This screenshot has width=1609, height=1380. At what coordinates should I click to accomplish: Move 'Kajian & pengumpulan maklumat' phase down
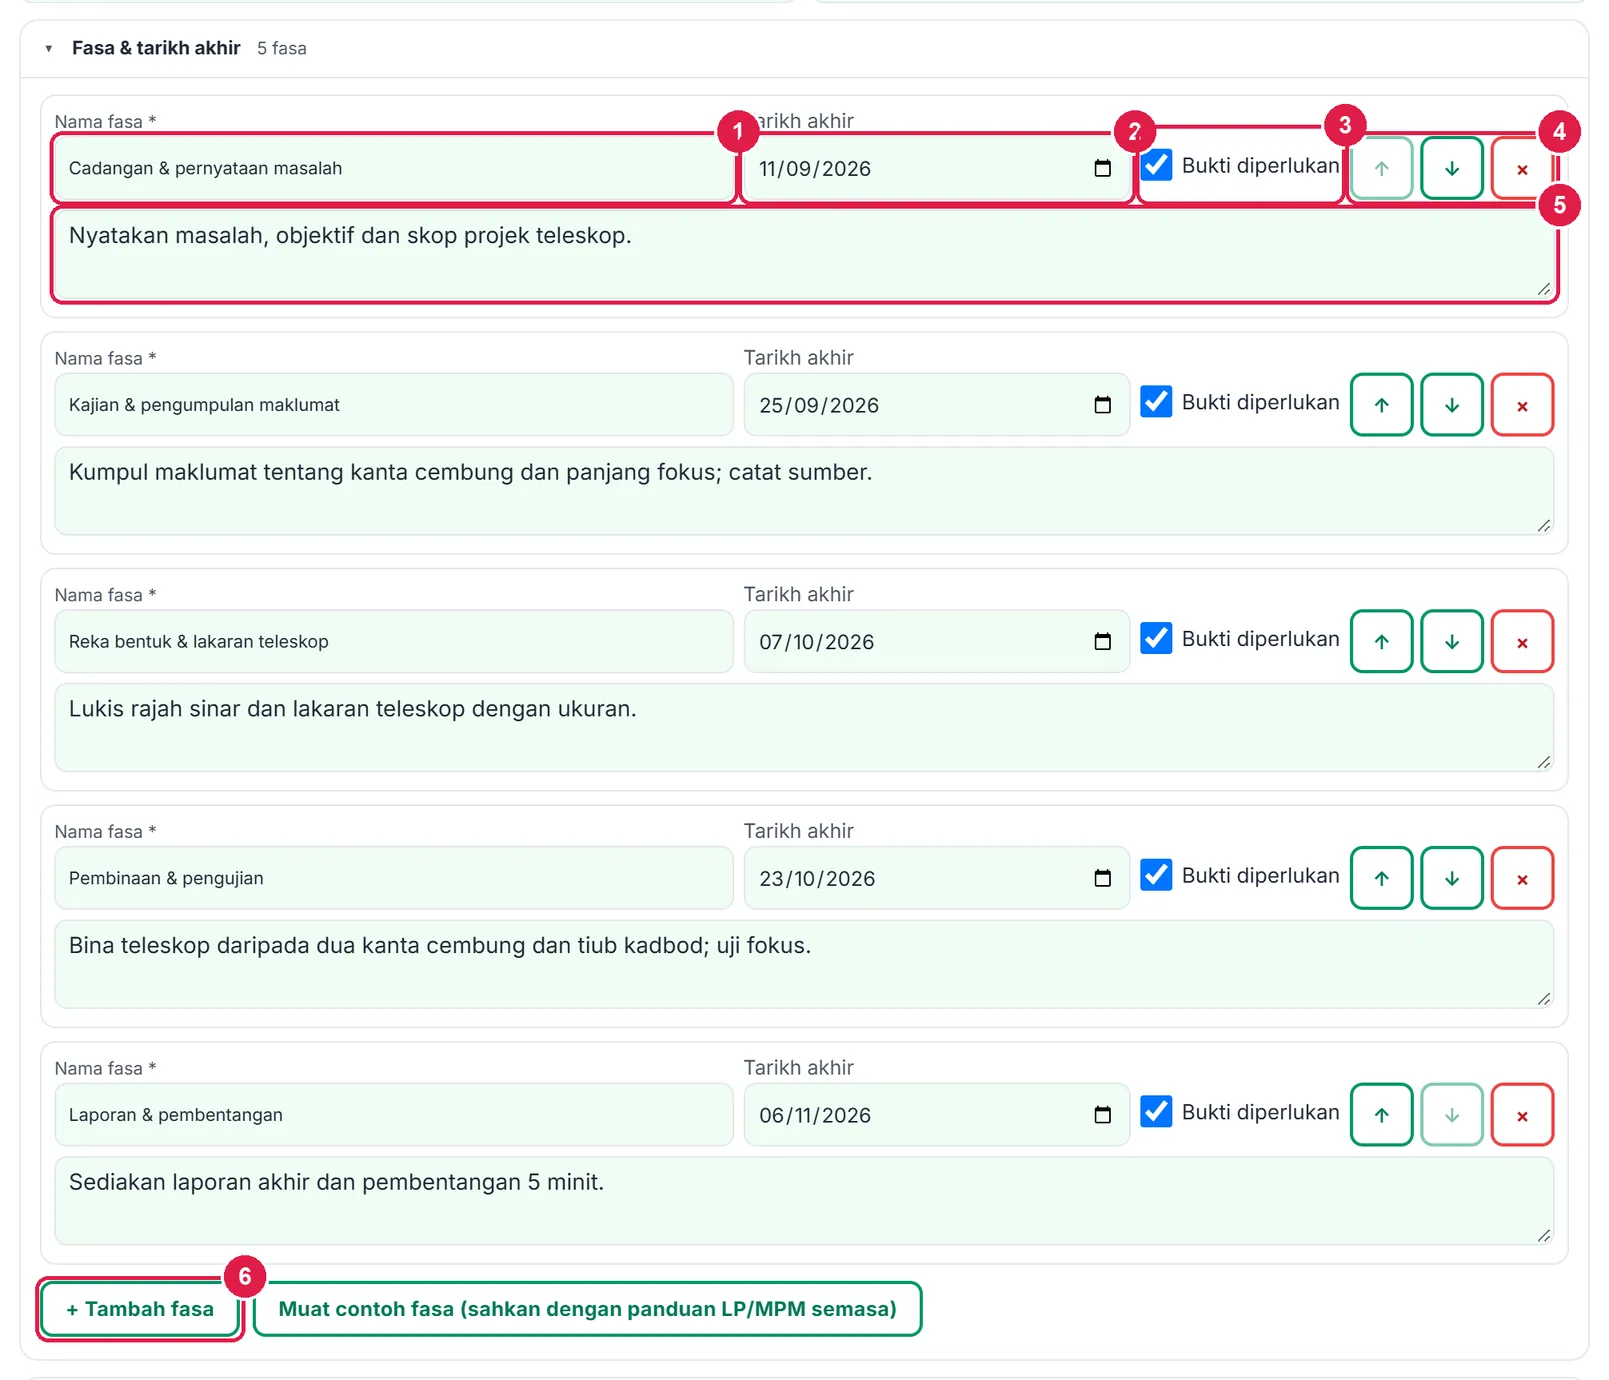click(1451, 405)
